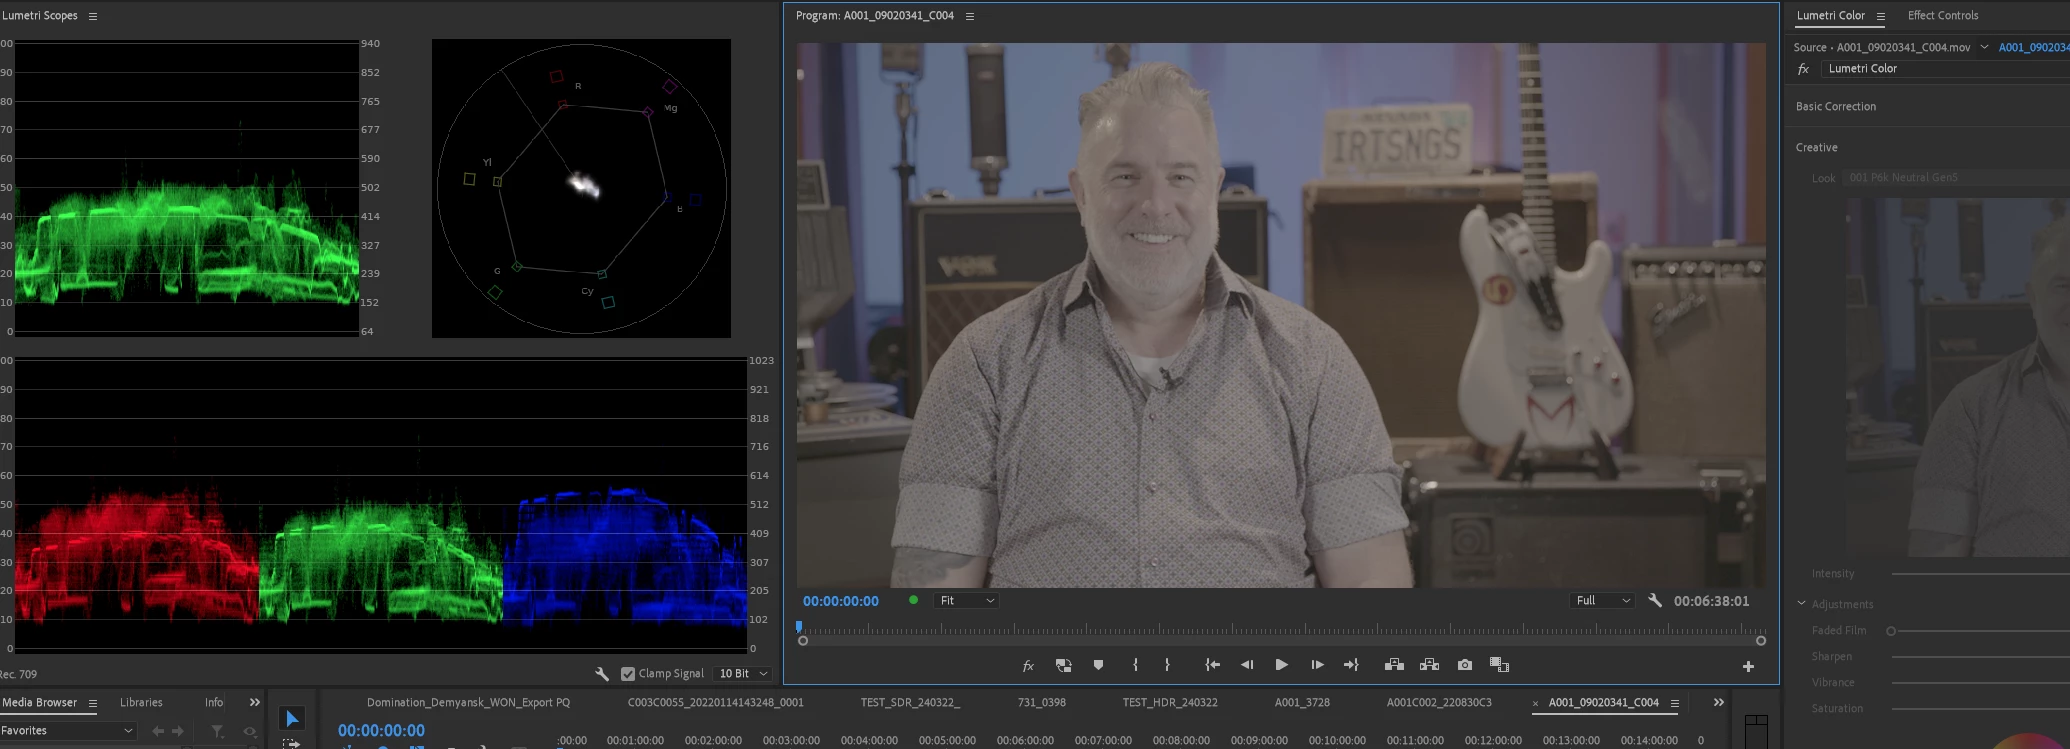
Task: Open the Program monitor settings wrench
Action: point(1655,601)
